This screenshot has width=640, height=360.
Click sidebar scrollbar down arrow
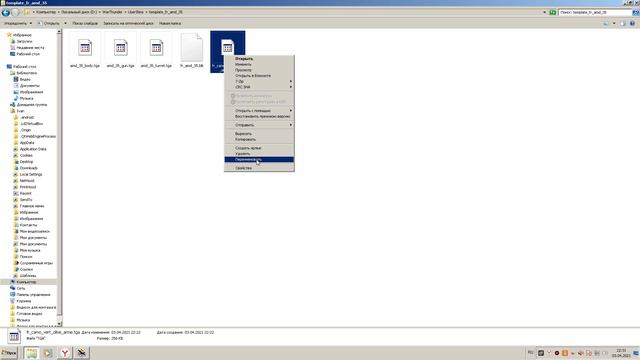59,324
